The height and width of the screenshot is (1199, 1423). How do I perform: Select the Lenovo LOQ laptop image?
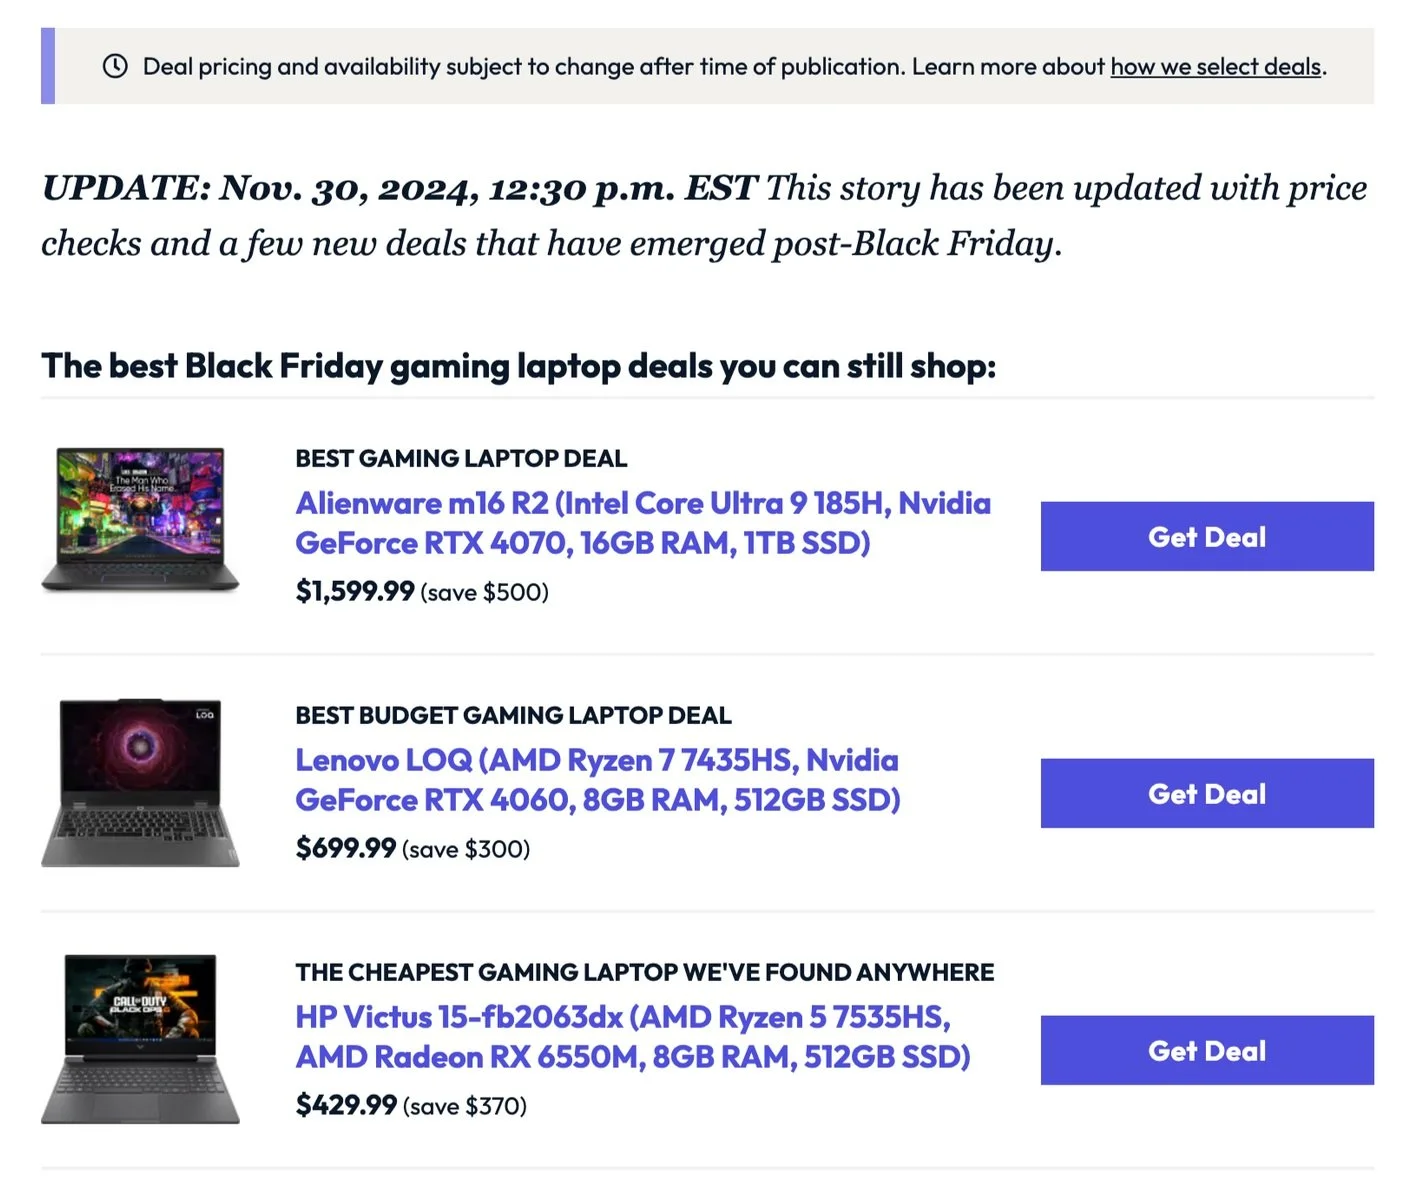[140, 782]
